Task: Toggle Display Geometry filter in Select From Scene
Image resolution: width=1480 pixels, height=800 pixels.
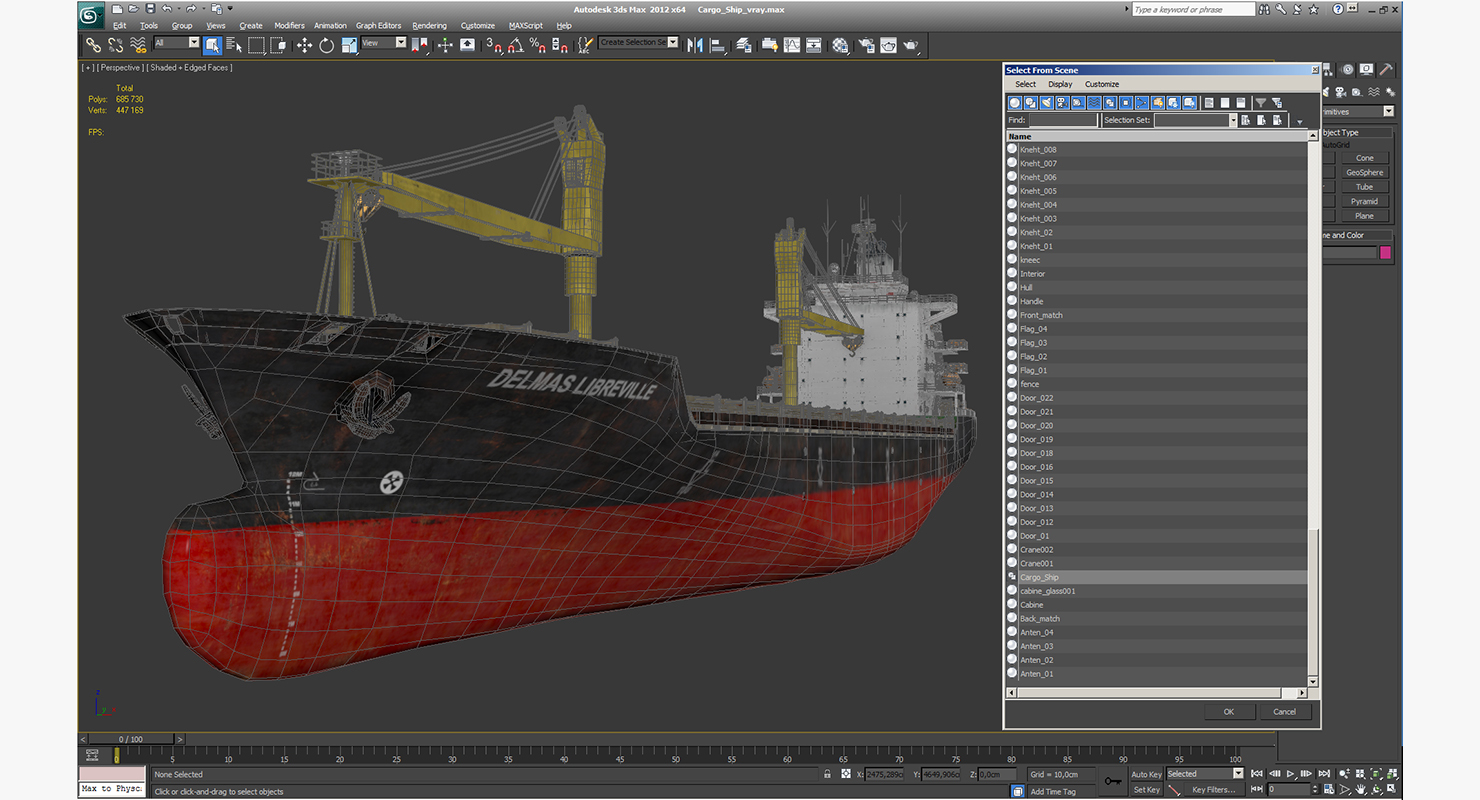Action: pos(1015,102)
